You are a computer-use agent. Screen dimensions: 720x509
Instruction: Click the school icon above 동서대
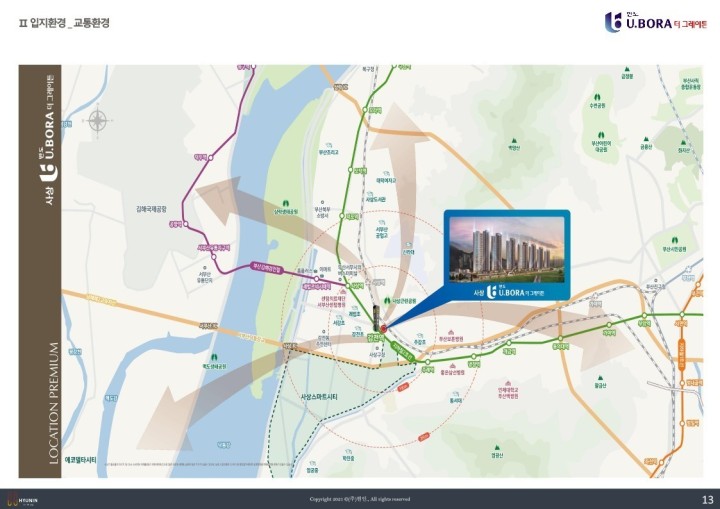455,394
